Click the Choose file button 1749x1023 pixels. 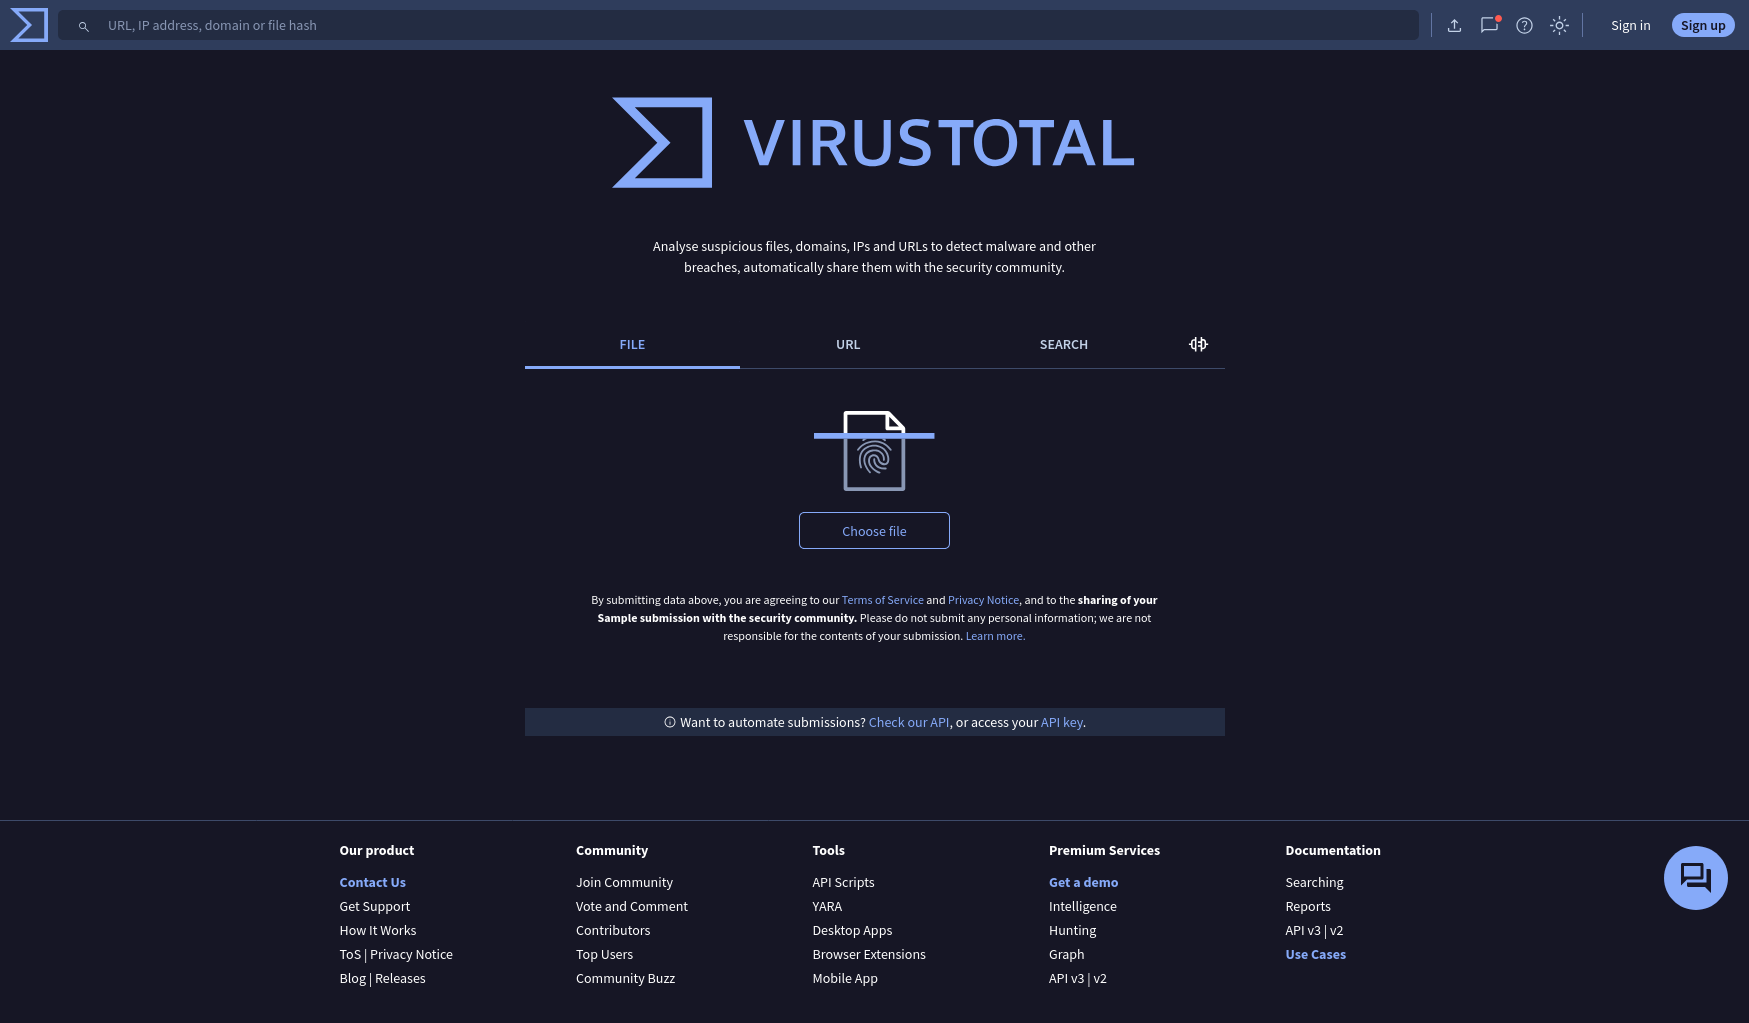[x=874, y=531]
